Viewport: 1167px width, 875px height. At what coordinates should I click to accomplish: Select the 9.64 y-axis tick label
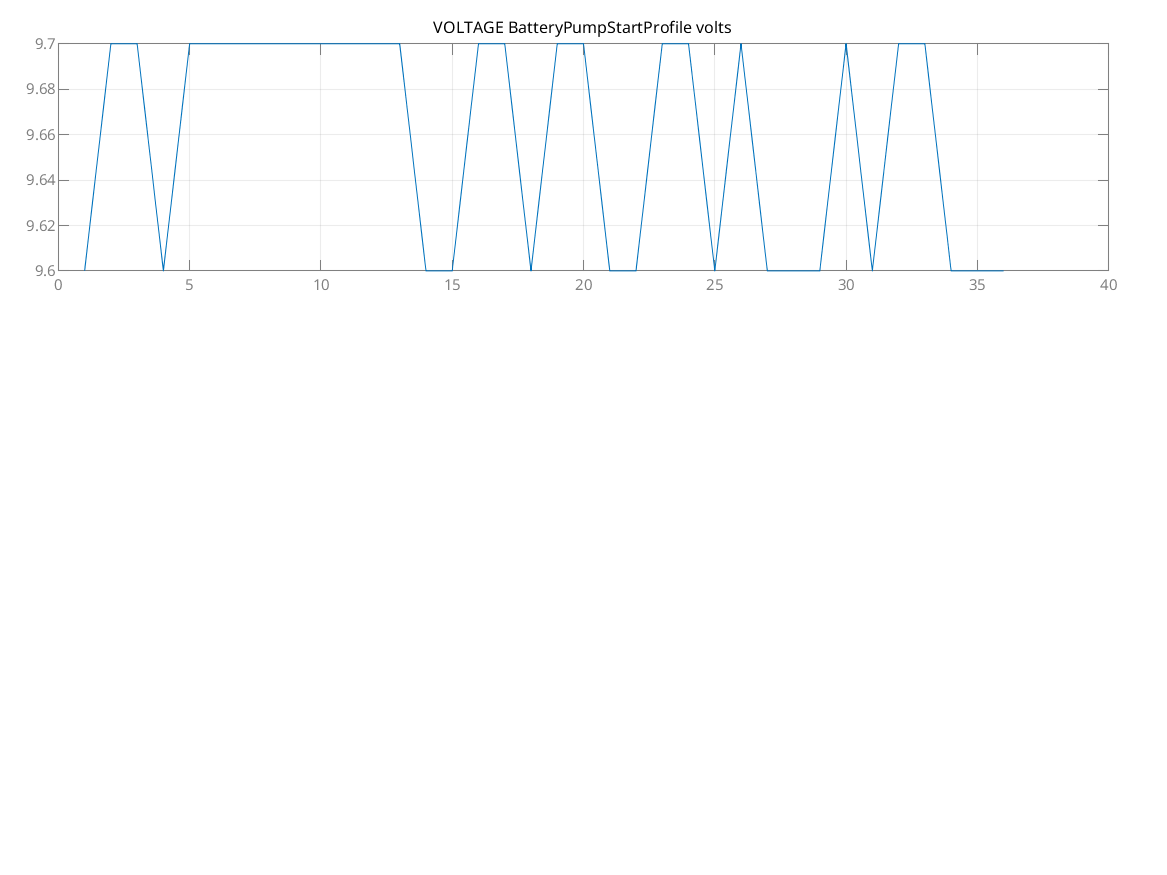pyautogui.click(x=42, y=180)
